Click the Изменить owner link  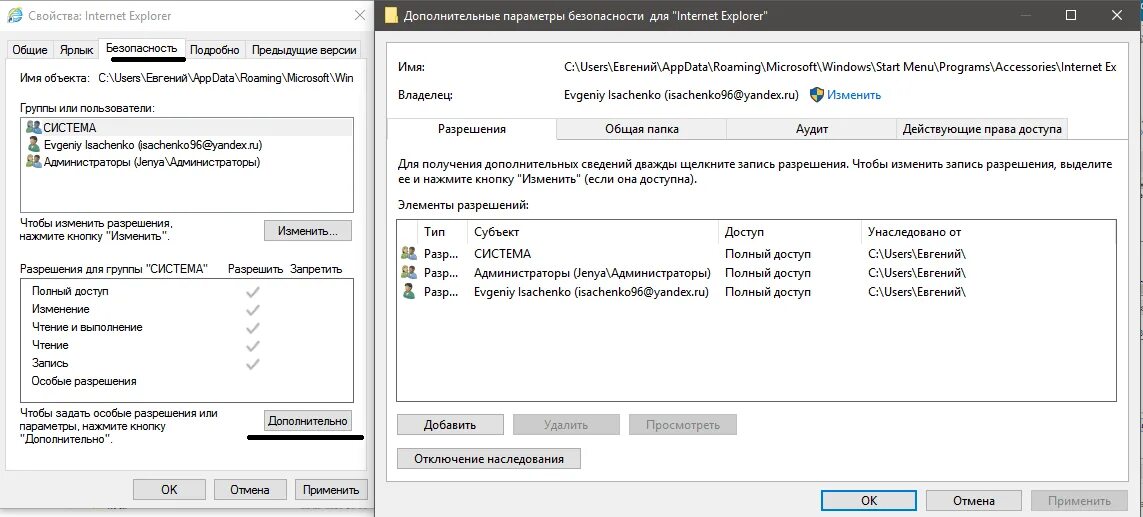(x=854, y=95)
